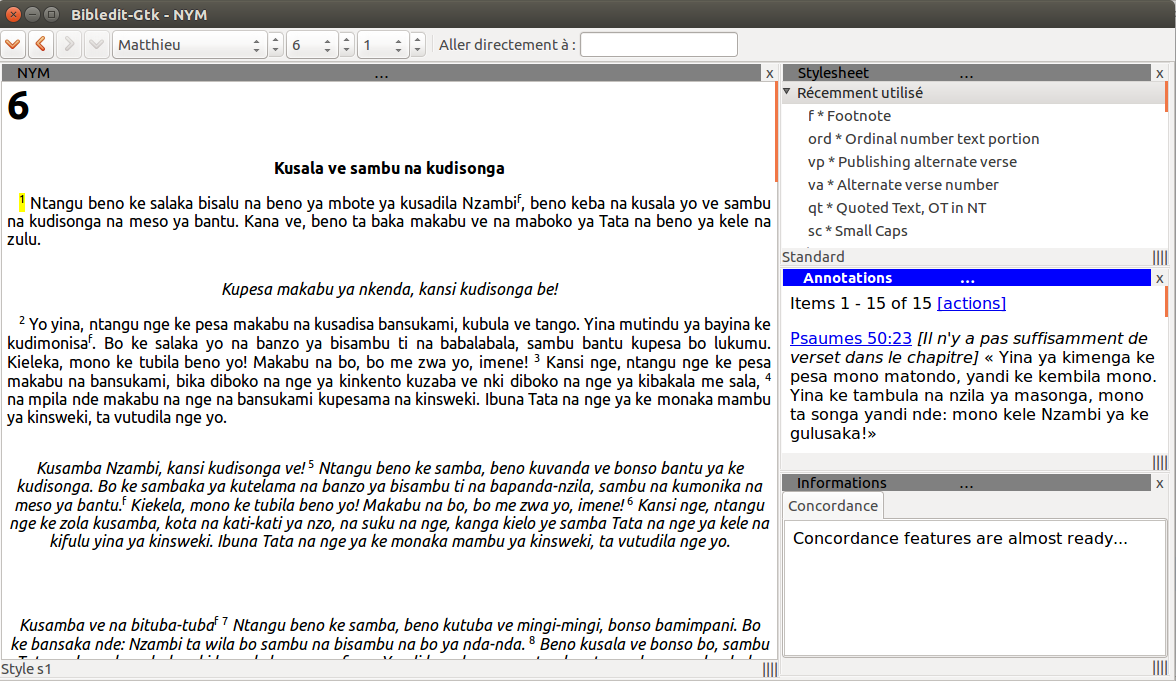Click the status bar grip next to Style s1

770,669
